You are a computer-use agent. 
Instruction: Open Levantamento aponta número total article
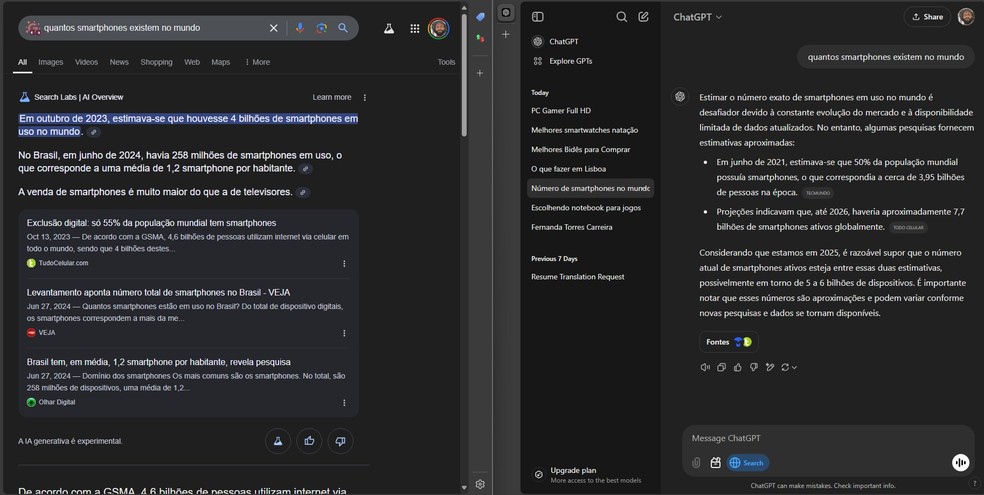(x=158, y=292)
